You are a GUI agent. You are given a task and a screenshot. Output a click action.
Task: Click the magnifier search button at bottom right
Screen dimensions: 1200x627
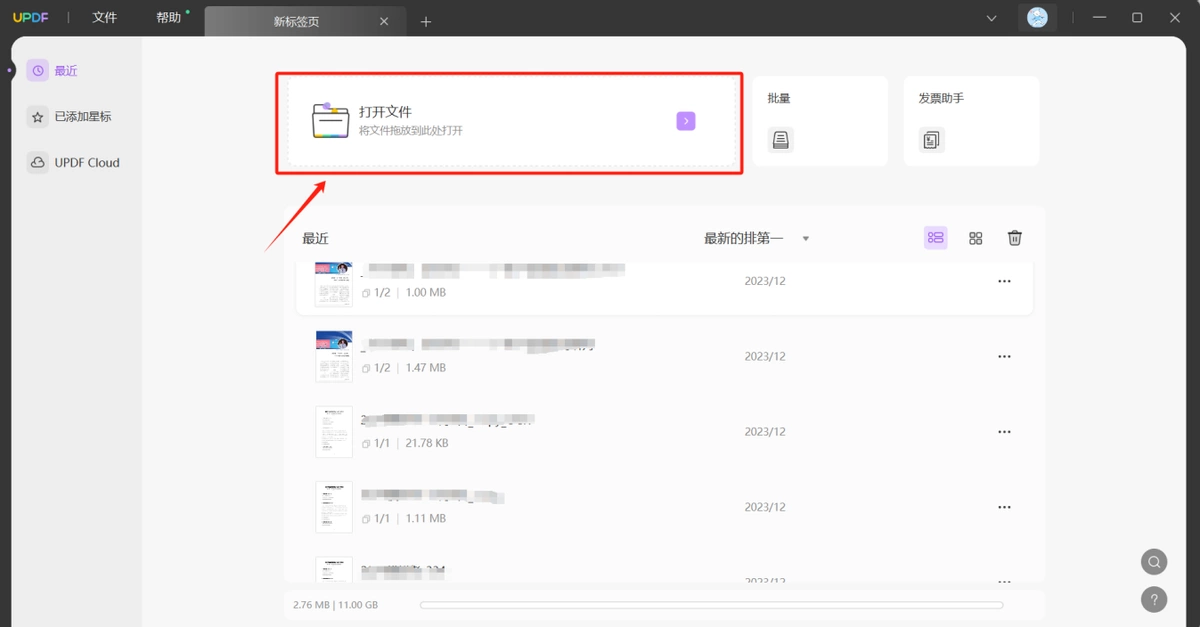point(1154,561)
